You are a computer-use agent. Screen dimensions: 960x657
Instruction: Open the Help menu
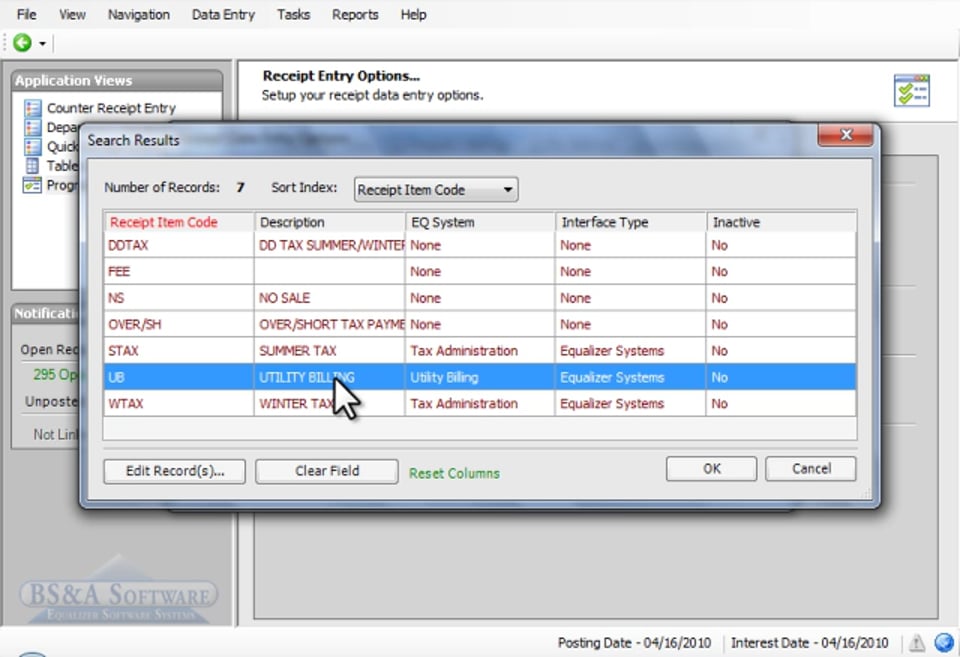point(413,15)
